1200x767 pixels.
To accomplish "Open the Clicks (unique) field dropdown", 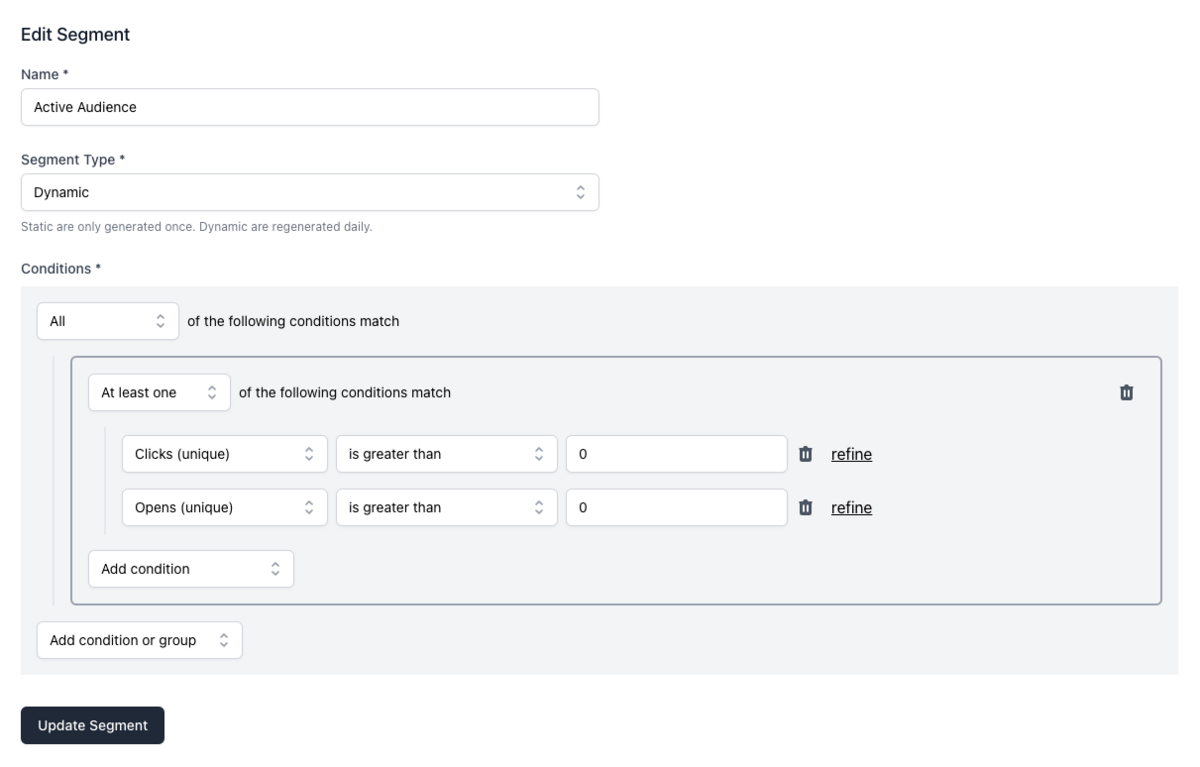I will tap(224, 454).
